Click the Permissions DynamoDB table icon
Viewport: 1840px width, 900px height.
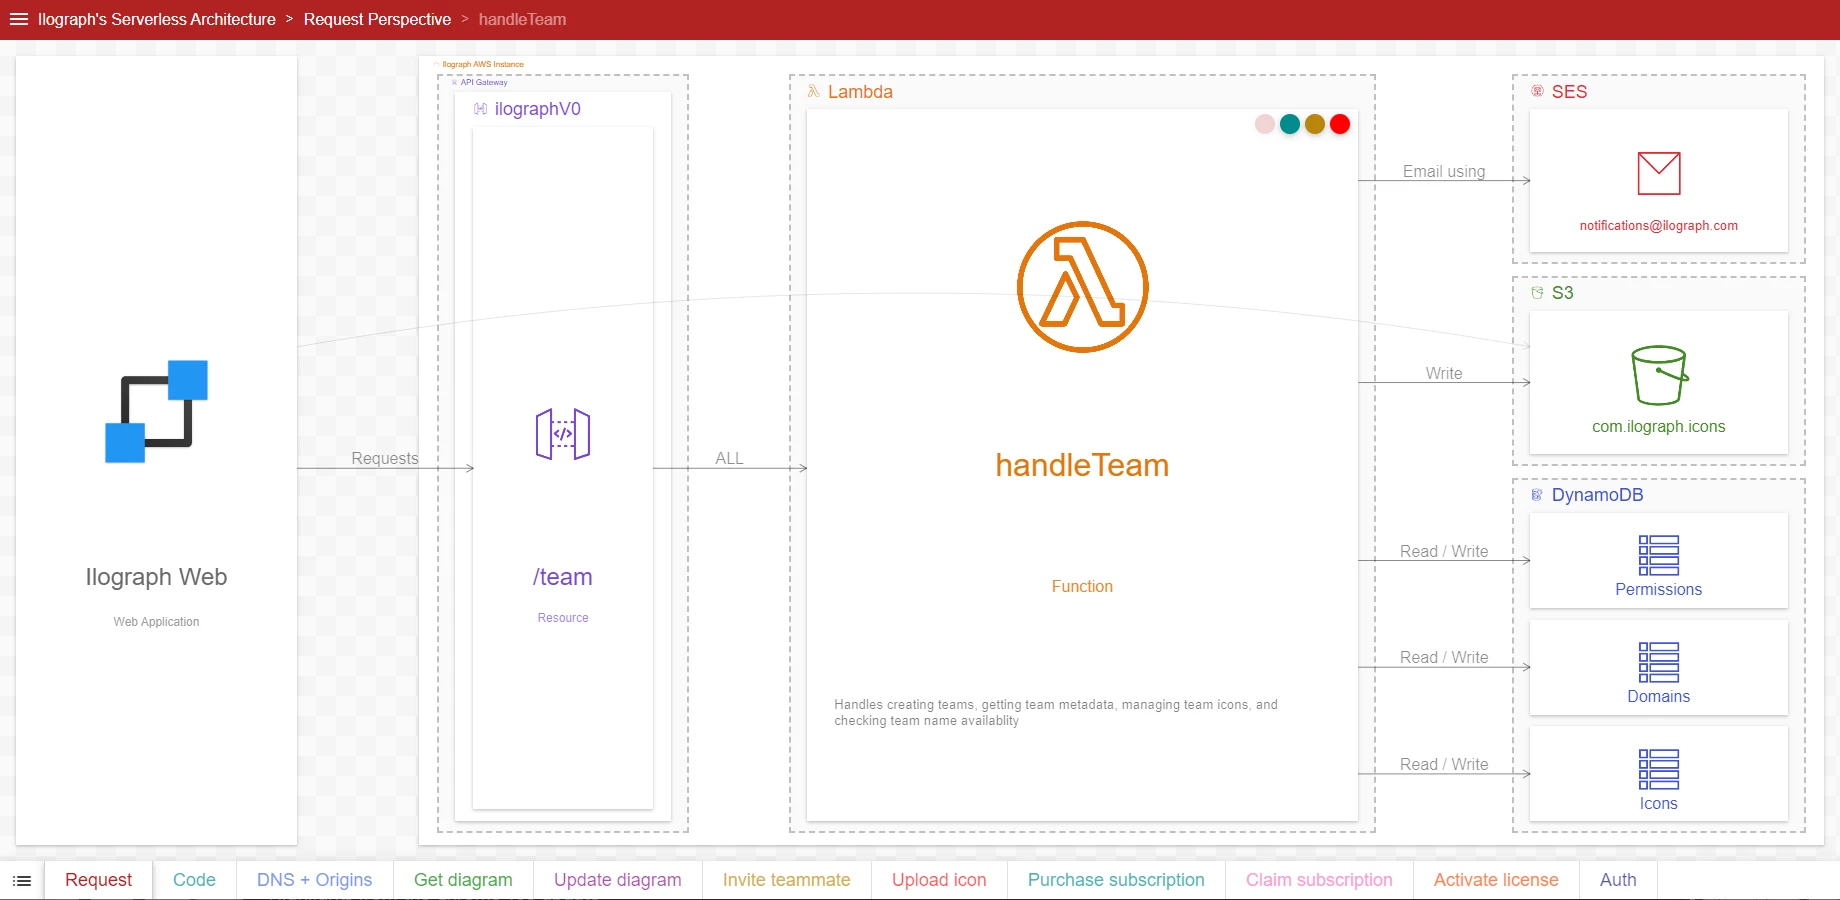[x=1658, y=555]
